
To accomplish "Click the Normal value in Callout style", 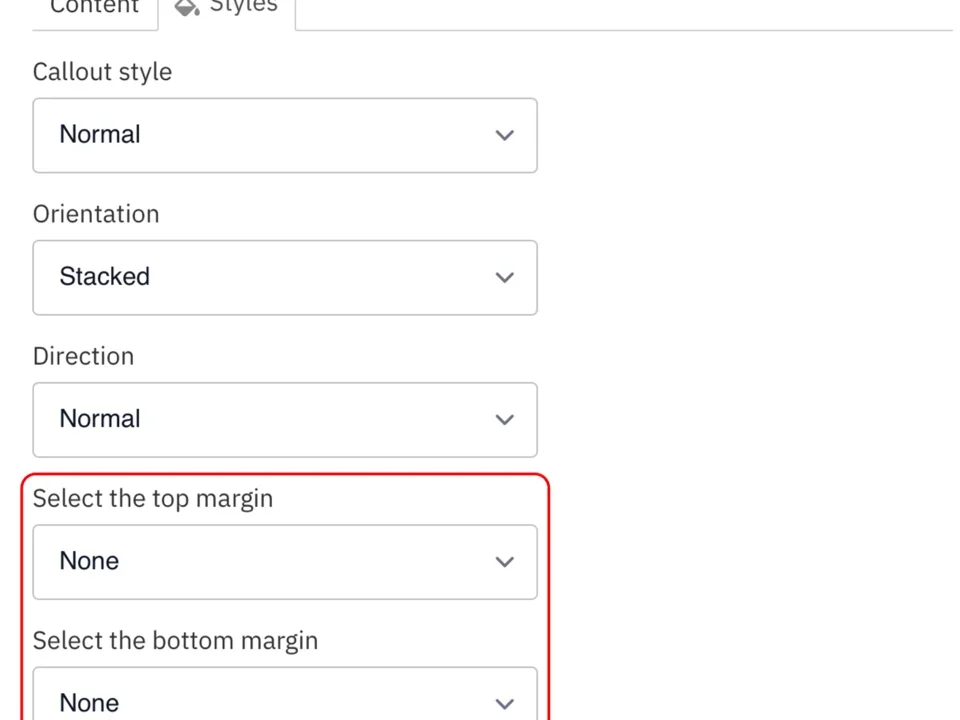I will pyautogui.click(x=99, y=134).
